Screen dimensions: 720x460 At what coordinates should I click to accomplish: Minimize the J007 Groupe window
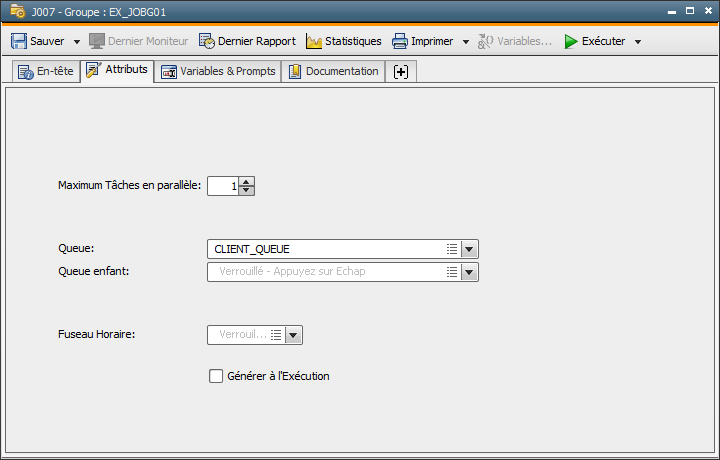tap(672, 11)
